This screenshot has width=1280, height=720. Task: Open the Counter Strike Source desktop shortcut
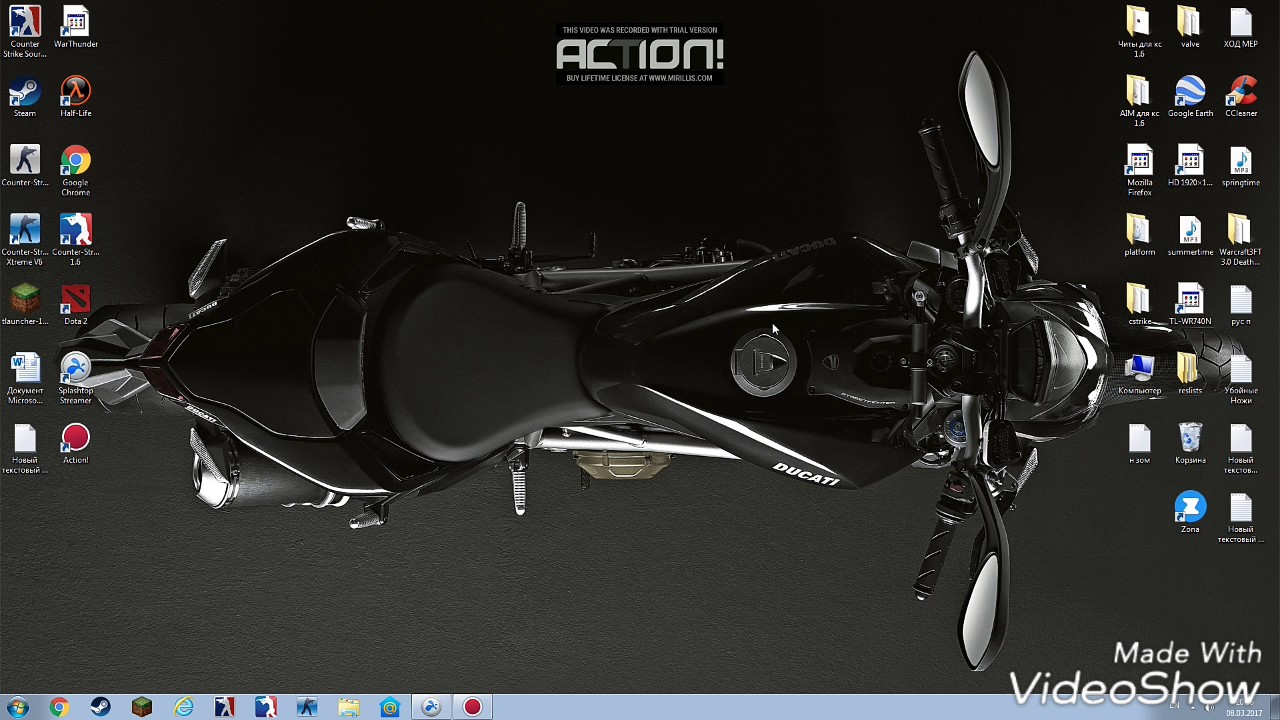click(25, 32)
